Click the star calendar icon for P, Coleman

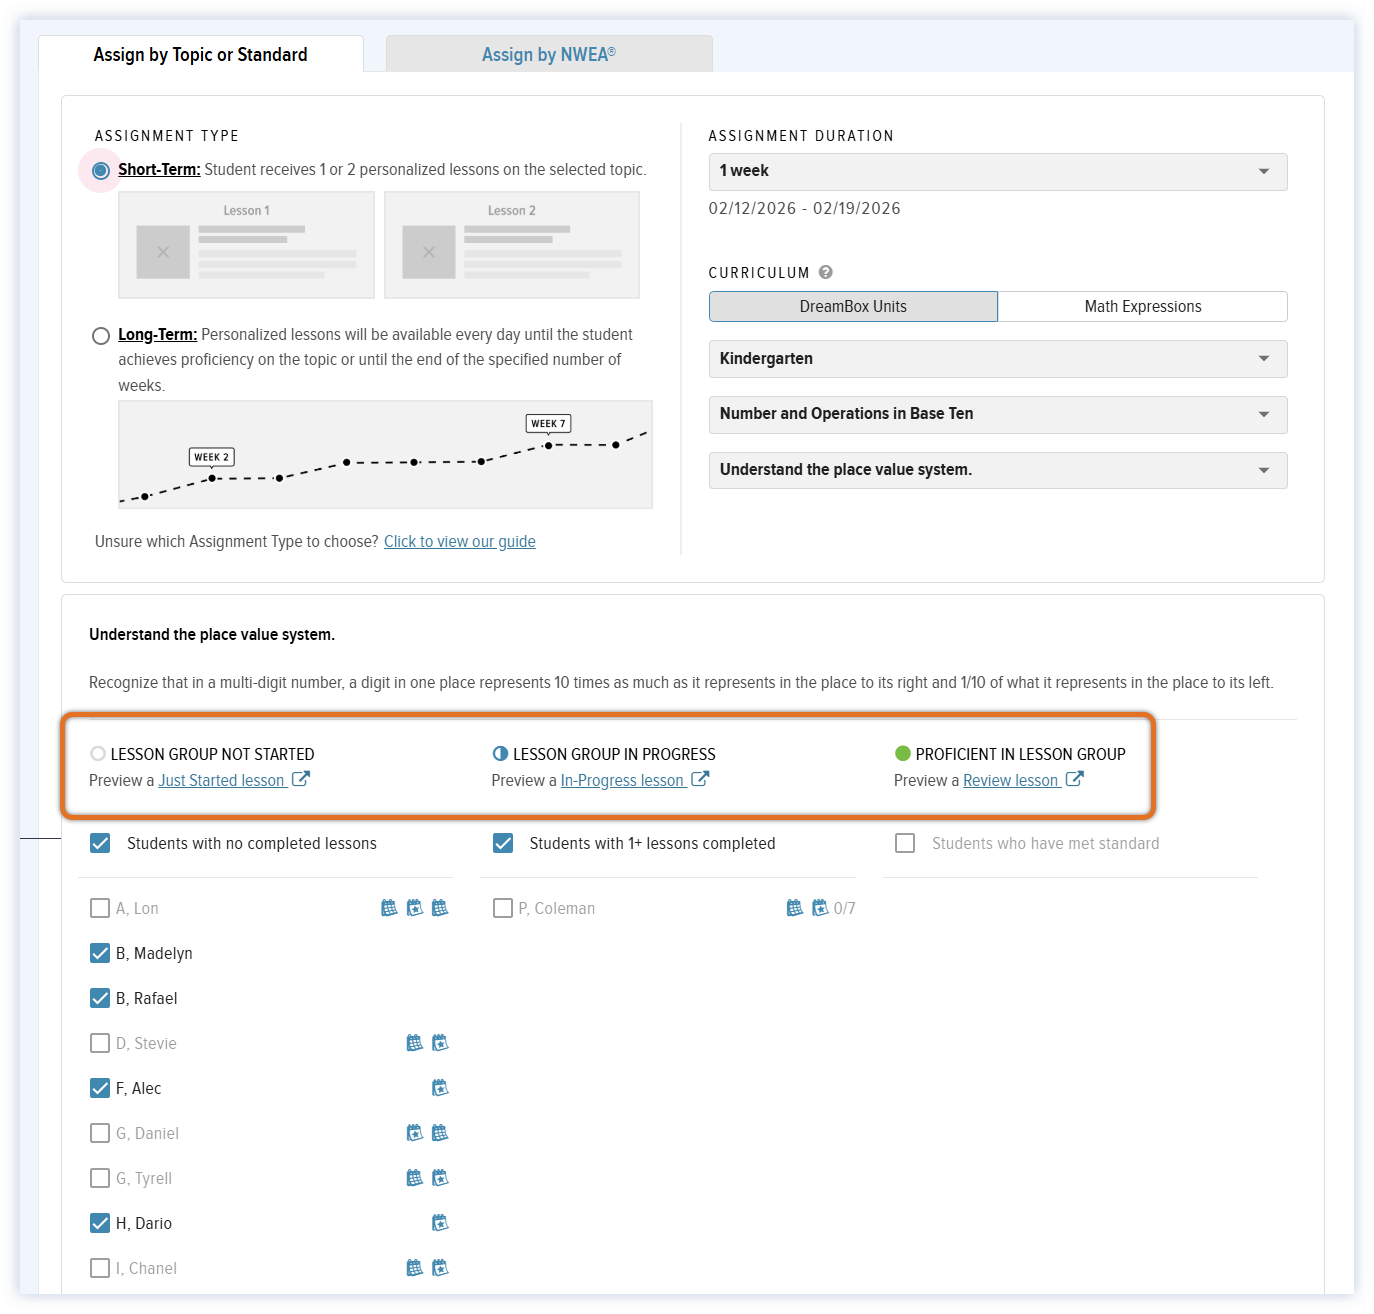(x=820, y=908)
